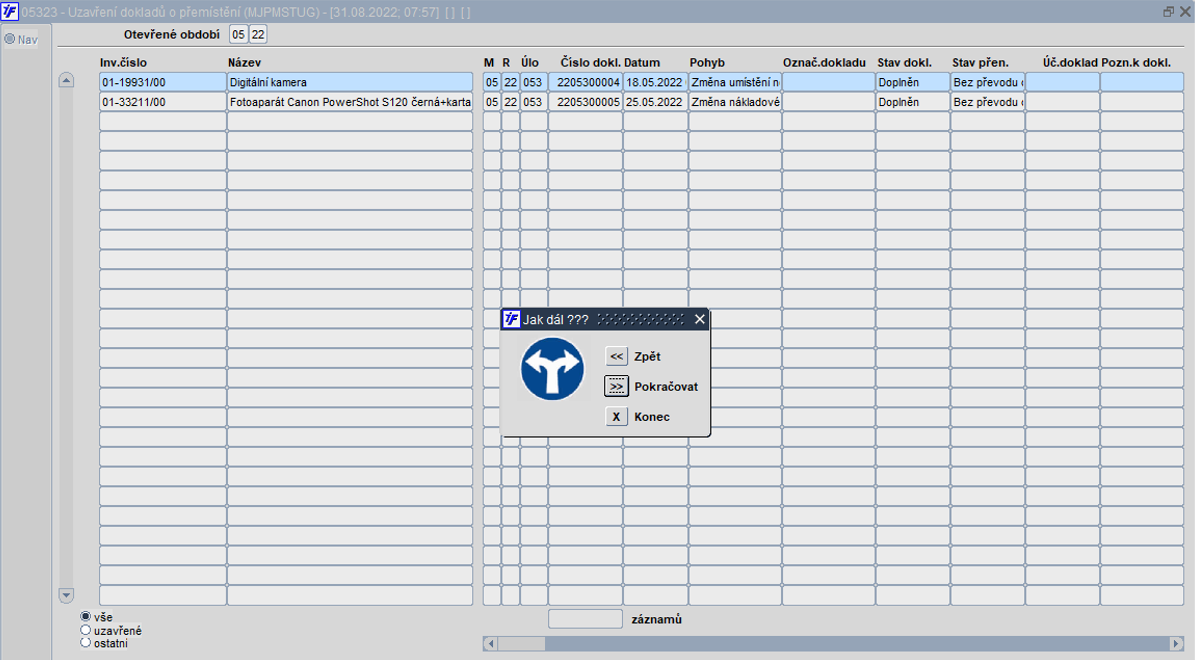Click the Fotoaparát Canon PowerShot S120 cell
The width and height of the screenshot is (1195, 660).
point(350,102)
